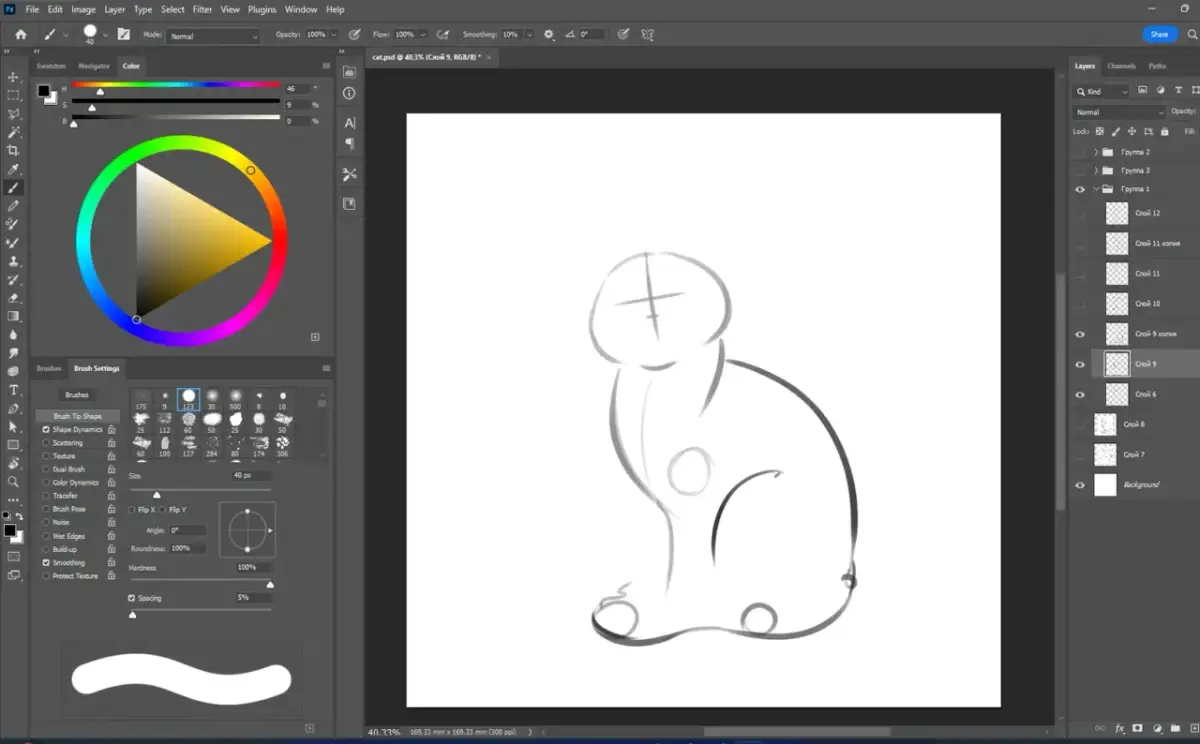Open the brush Mode dropdown
This screenshot has width=1200, height=744.
(213, 35)
